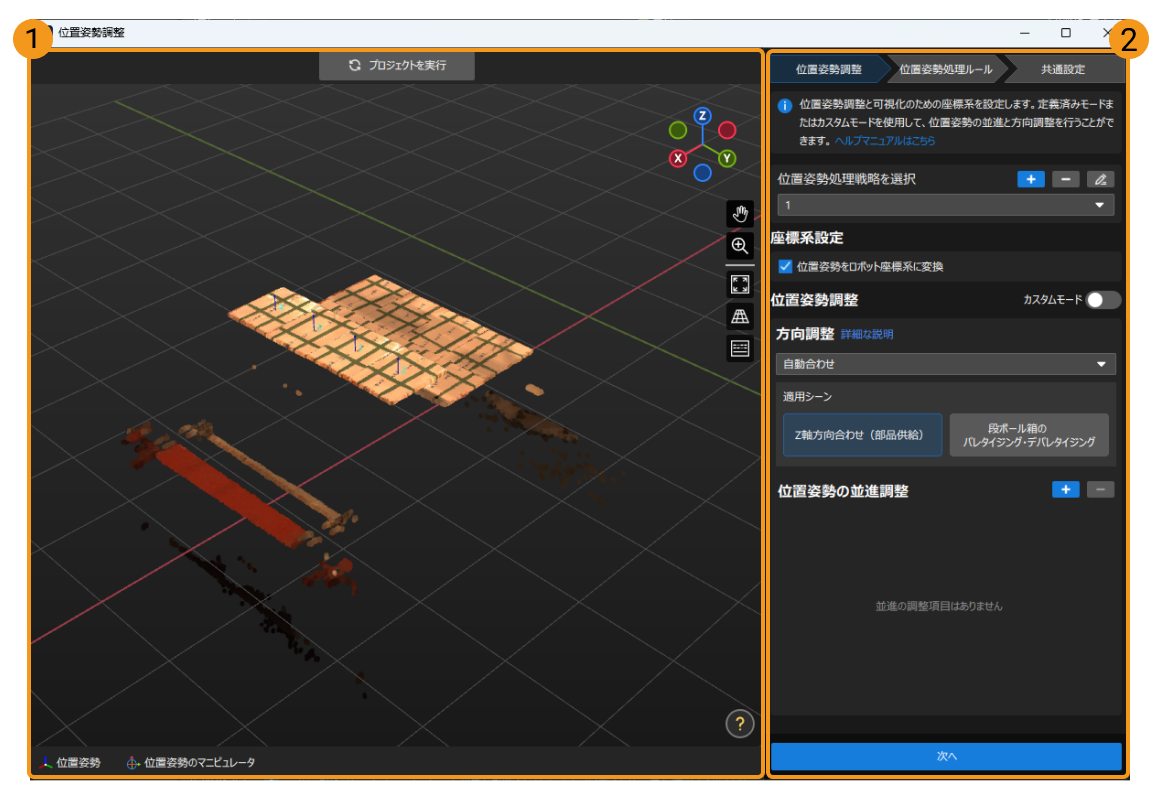
Task: Remove the selected pose processing strategy
Action: click(x=1065, y=180)
